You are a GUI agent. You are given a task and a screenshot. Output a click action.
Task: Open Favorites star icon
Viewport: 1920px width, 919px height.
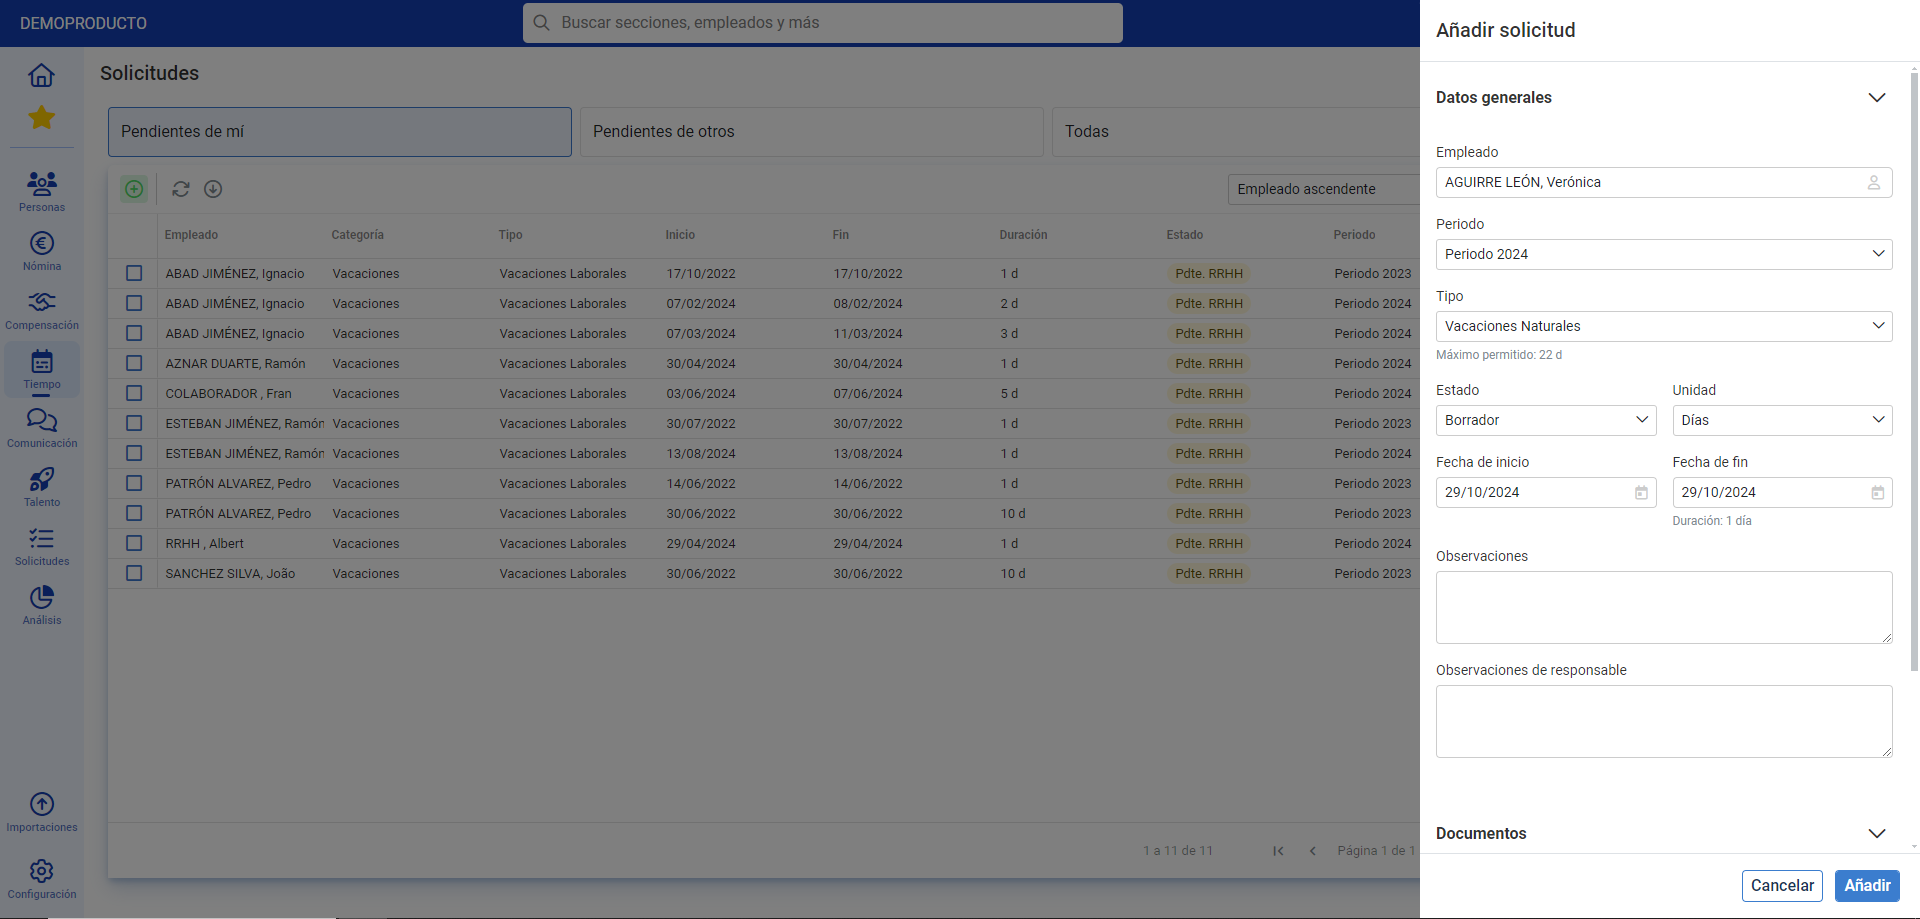41,117
